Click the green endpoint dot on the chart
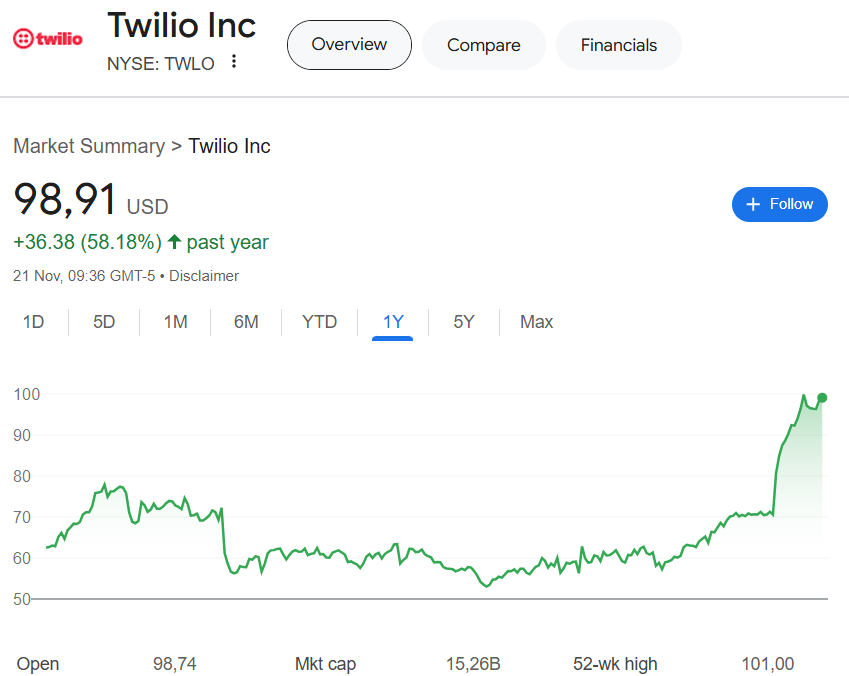Screen dimensions: 849x676 click(x=822, y=398)
